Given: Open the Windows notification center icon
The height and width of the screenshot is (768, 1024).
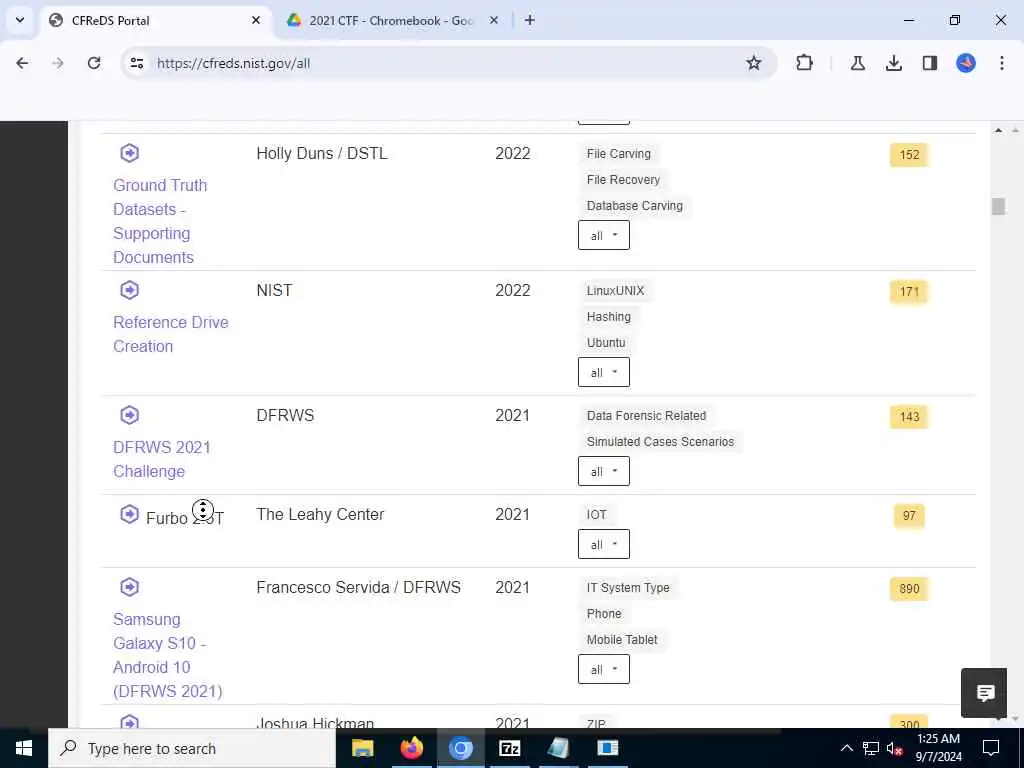Looking at the screenshot, I should [x=991, y=748].
